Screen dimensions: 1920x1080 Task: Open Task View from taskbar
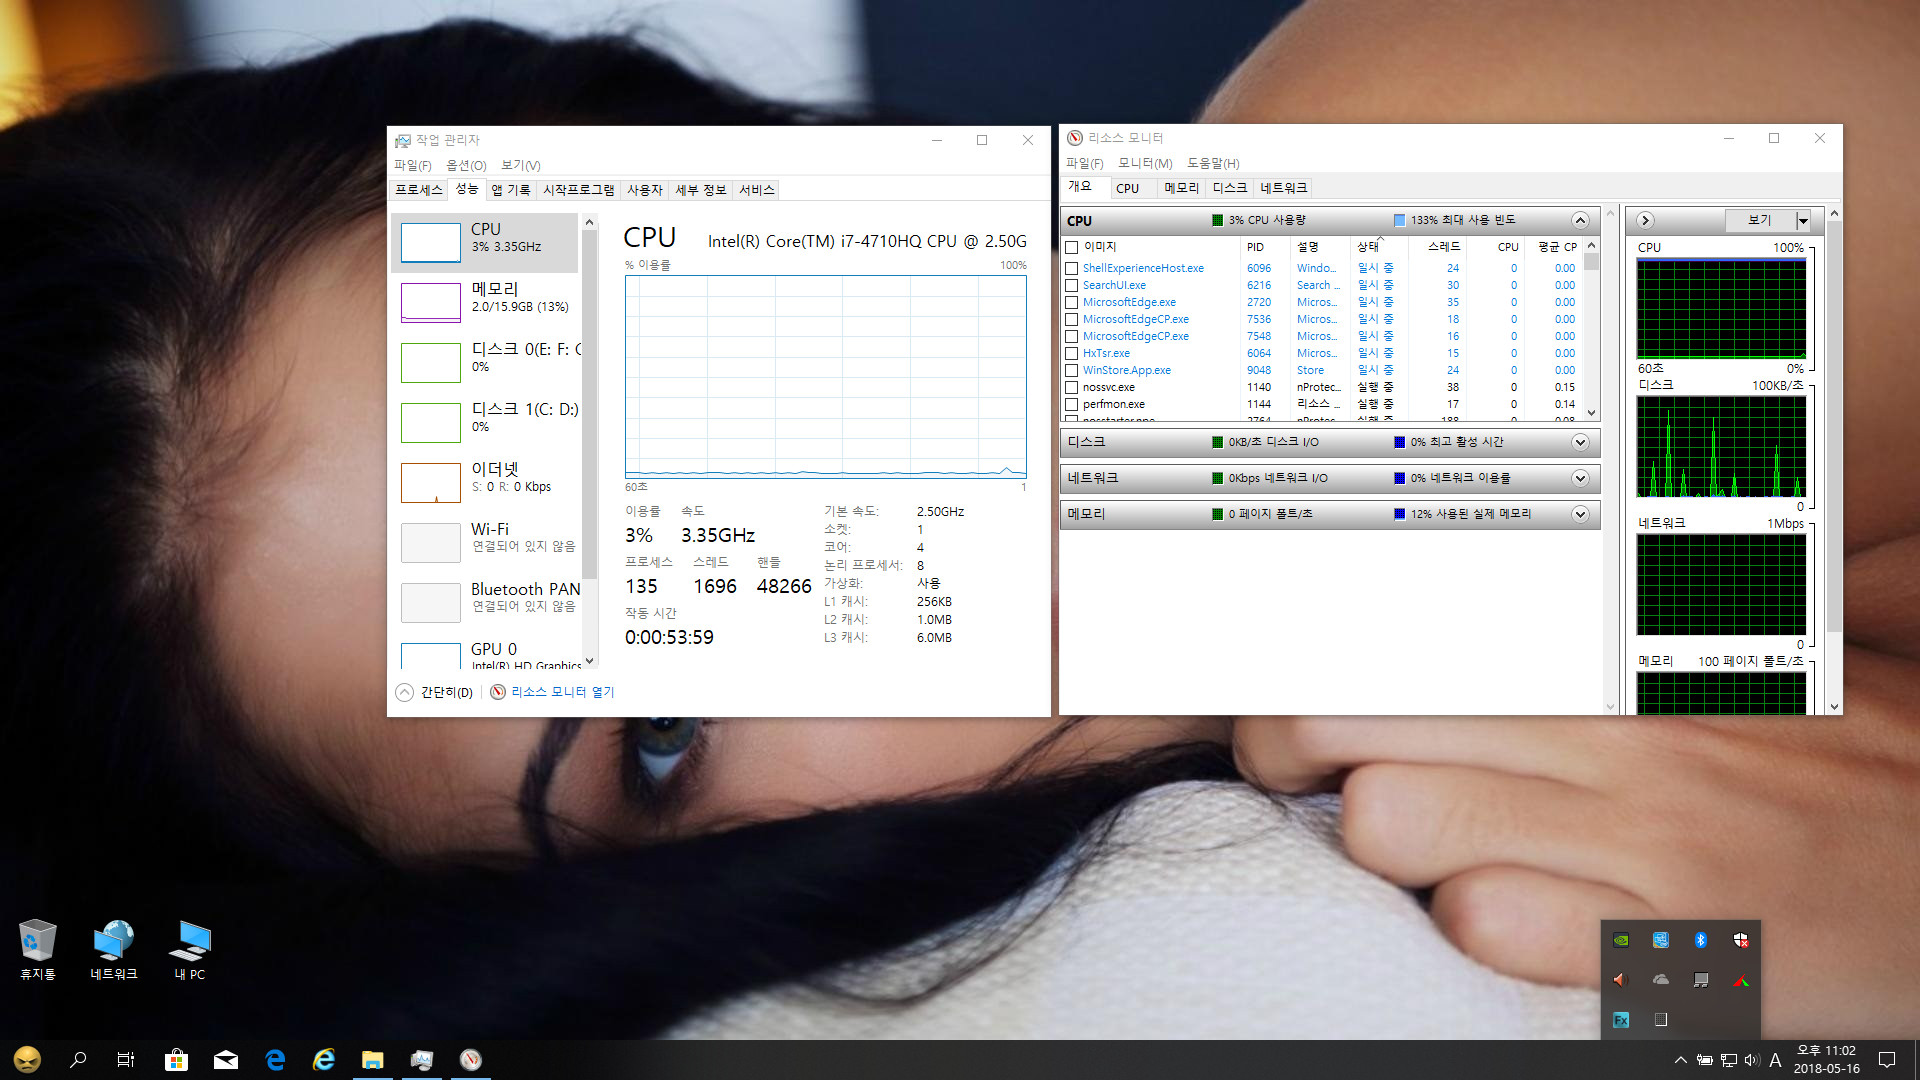pyautogui.click(x=126, y=1060)
